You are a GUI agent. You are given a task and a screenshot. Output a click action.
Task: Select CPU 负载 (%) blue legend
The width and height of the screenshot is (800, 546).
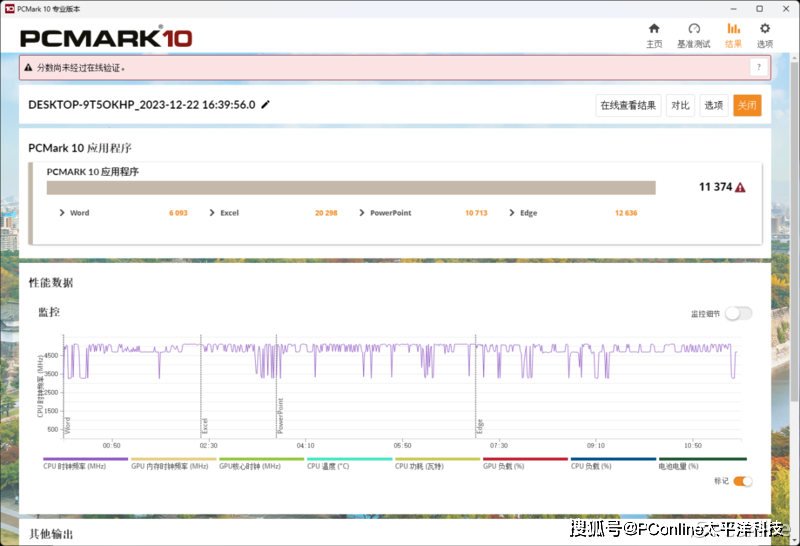(613, 463)
